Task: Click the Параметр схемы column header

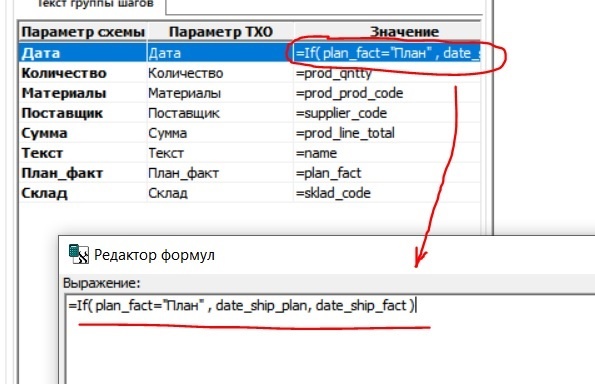Action: pos(83,32)
